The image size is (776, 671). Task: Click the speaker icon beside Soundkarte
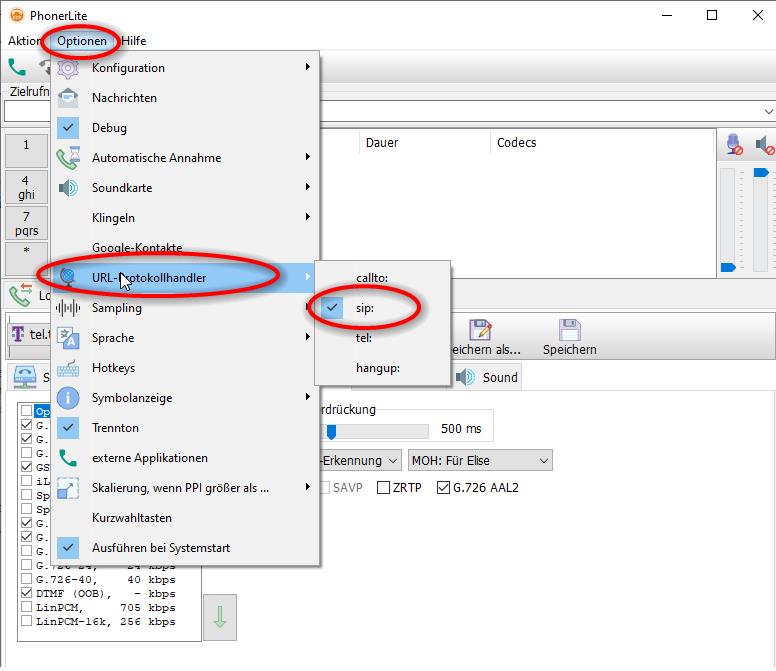pyautogui.click(x=68, y=188)
